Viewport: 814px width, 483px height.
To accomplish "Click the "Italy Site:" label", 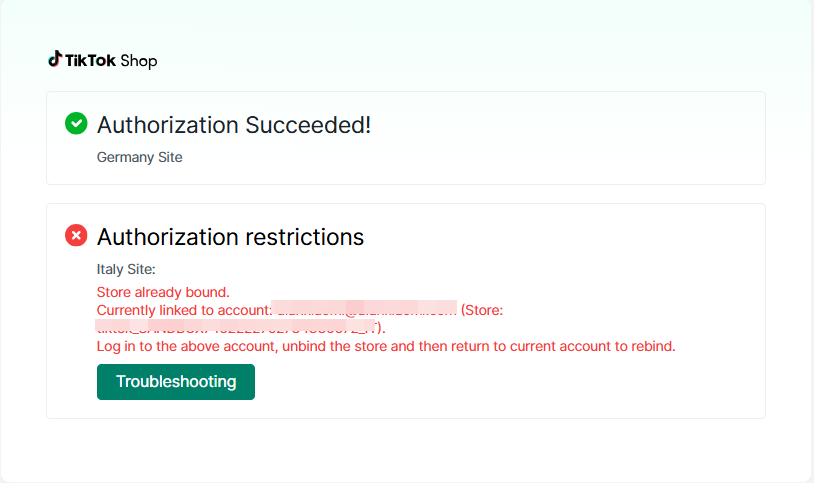I will (x=126, y=269).
